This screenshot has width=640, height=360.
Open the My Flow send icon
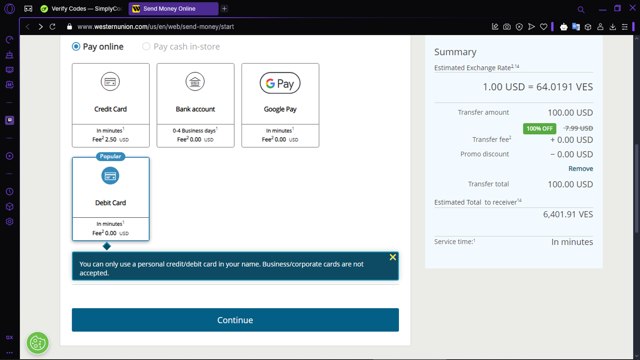coord(531,27)
